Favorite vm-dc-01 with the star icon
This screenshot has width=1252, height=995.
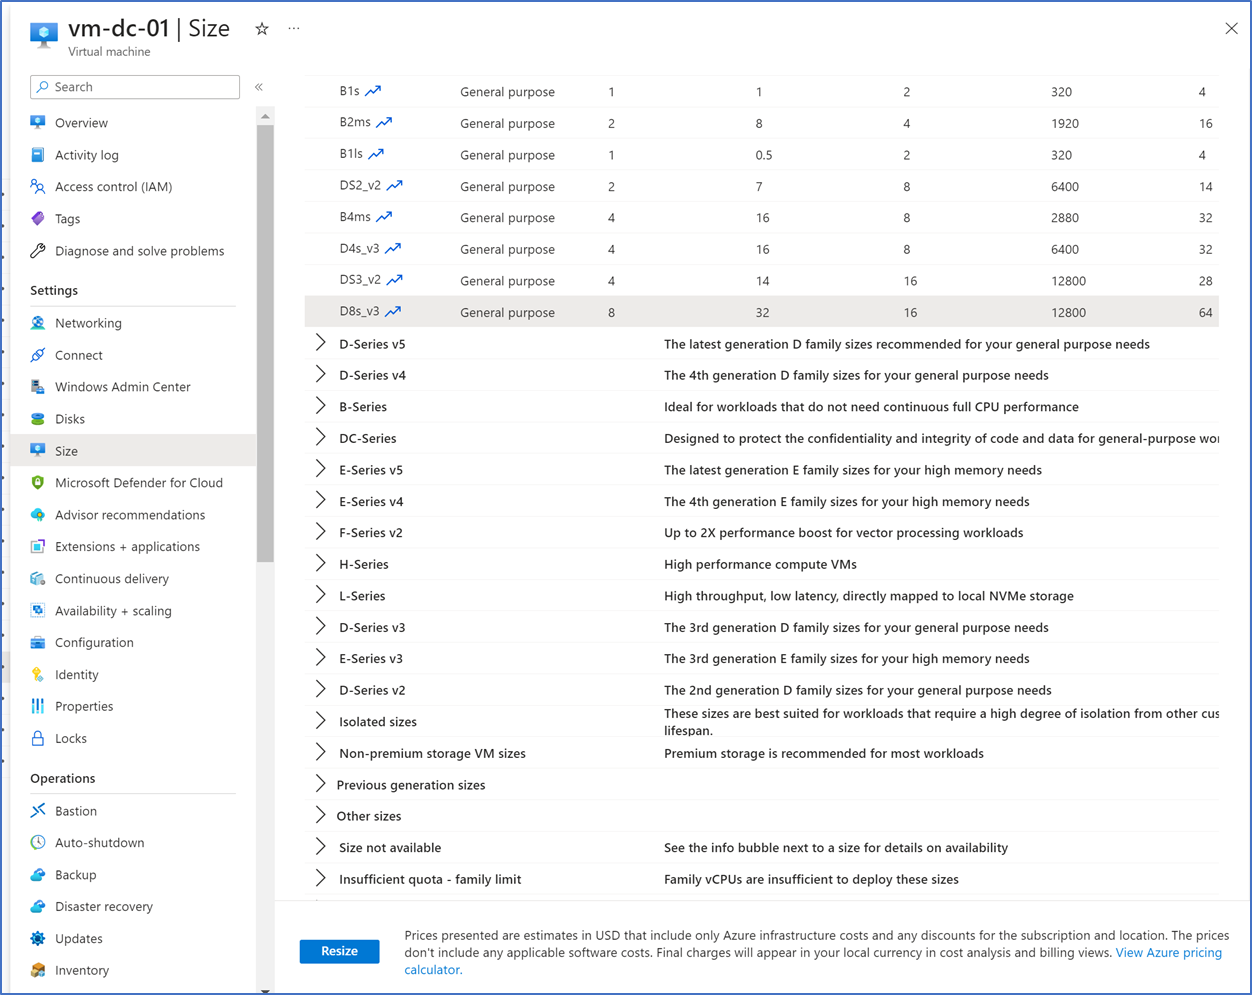[262, 29]
